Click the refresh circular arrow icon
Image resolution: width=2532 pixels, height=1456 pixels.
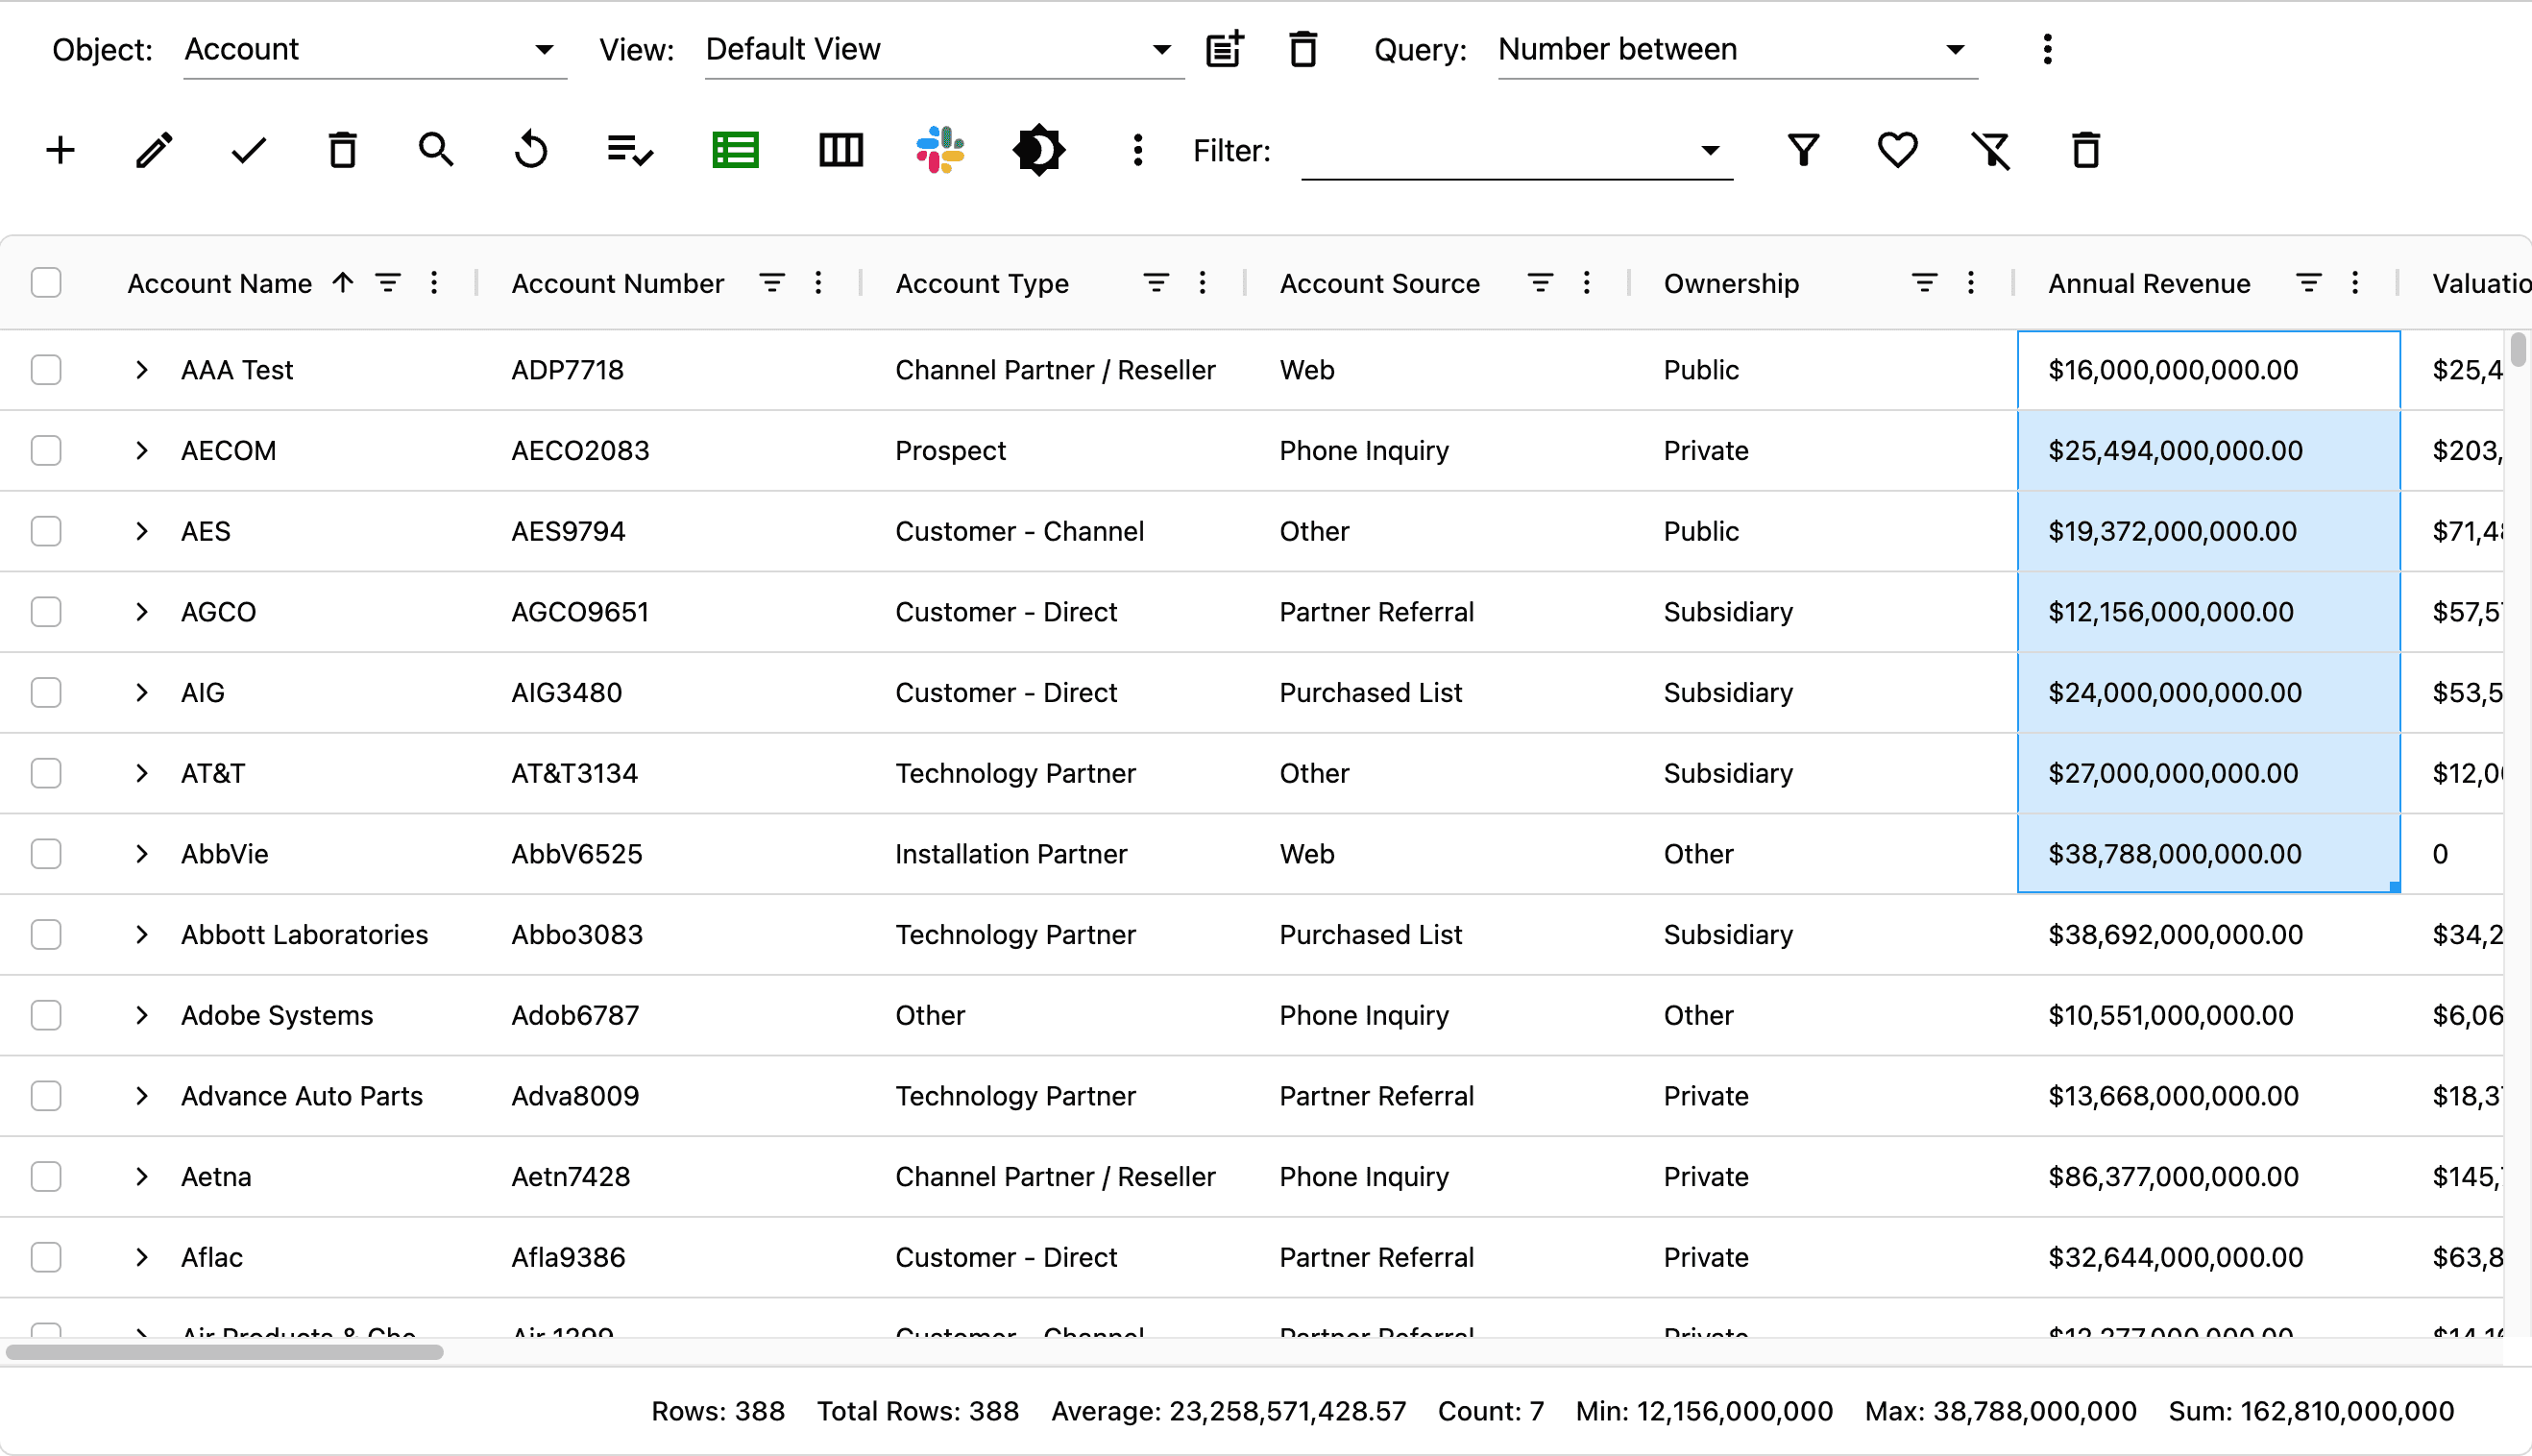tap(531, 151)
